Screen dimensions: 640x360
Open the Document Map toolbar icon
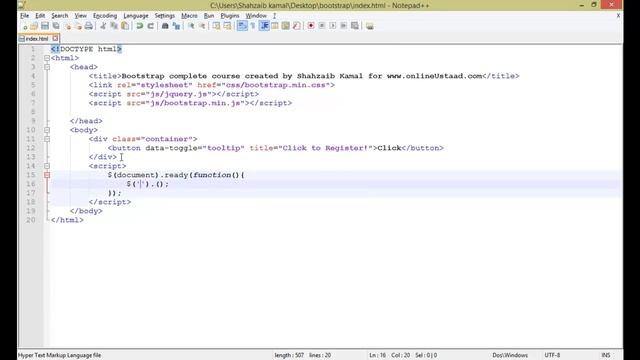tap(285, 26)
